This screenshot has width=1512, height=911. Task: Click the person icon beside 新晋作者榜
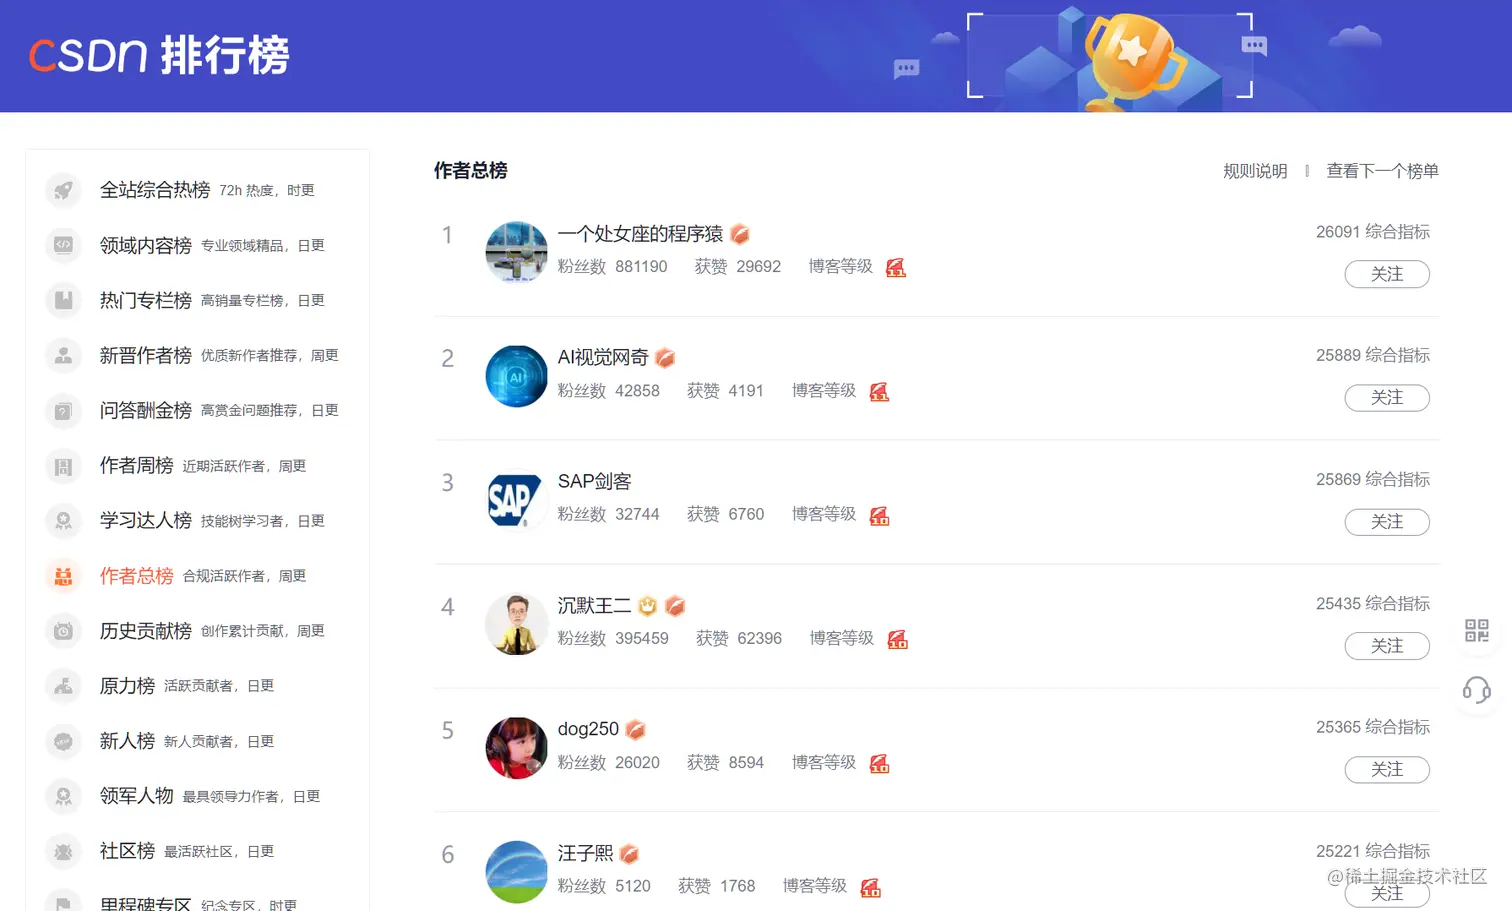tap(63, 355)
